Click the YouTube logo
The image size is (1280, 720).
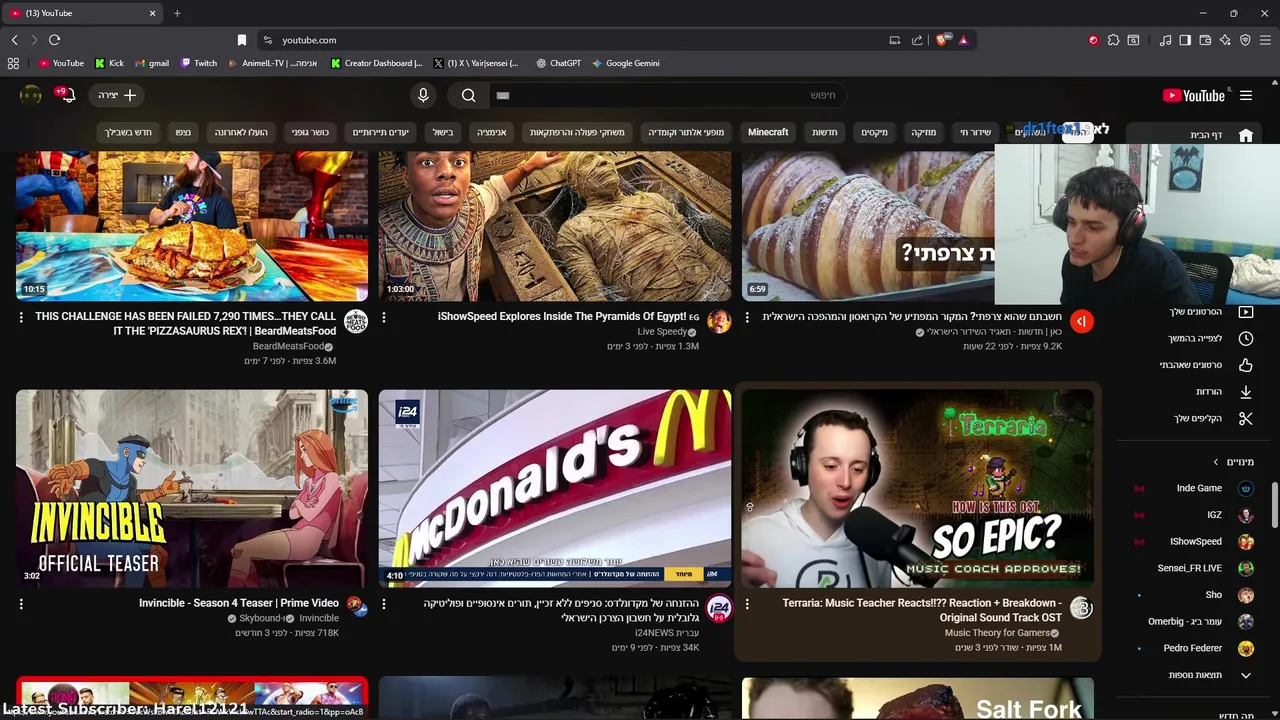[x=1193, y=95]
